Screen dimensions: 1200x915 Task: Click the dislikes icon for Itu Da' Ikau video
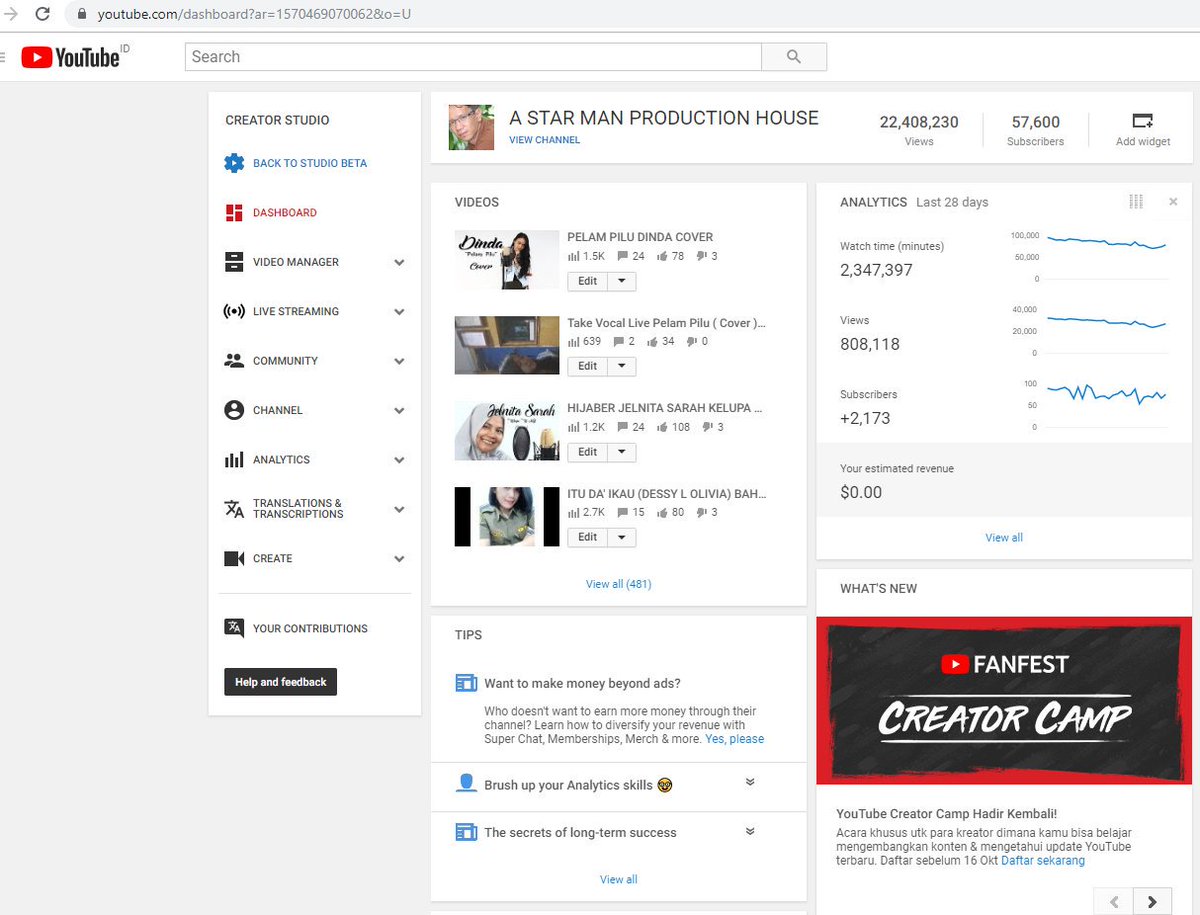(x=701, y=512)
